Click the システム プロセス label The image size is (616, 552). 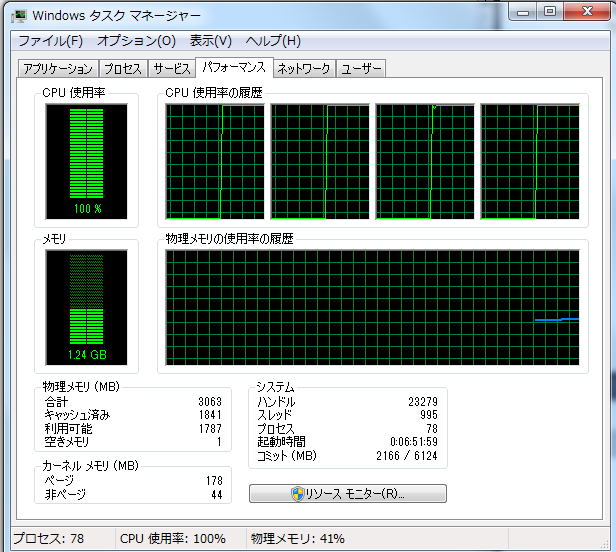pyautogui.click(x=275, y=428)
